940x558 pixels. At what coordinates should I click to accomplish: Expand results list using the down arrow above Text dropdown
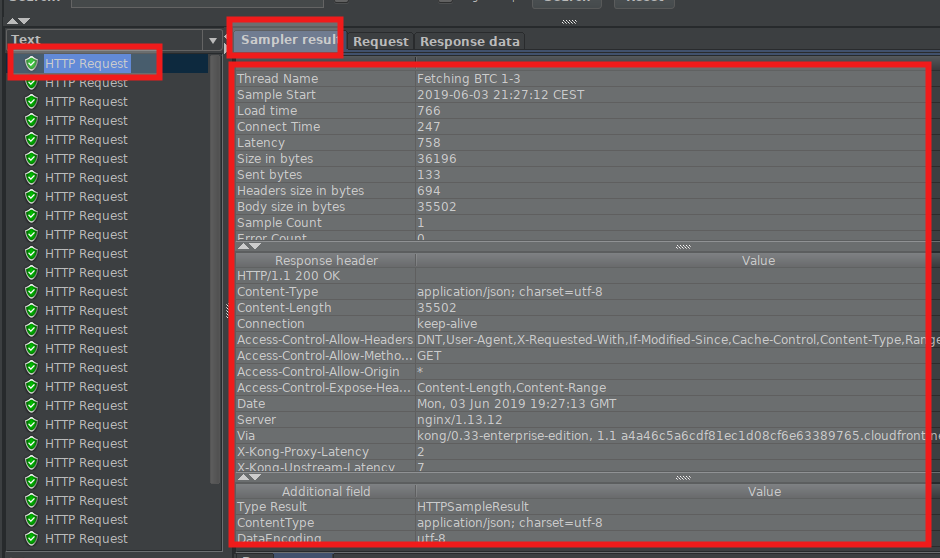(24, 21)
